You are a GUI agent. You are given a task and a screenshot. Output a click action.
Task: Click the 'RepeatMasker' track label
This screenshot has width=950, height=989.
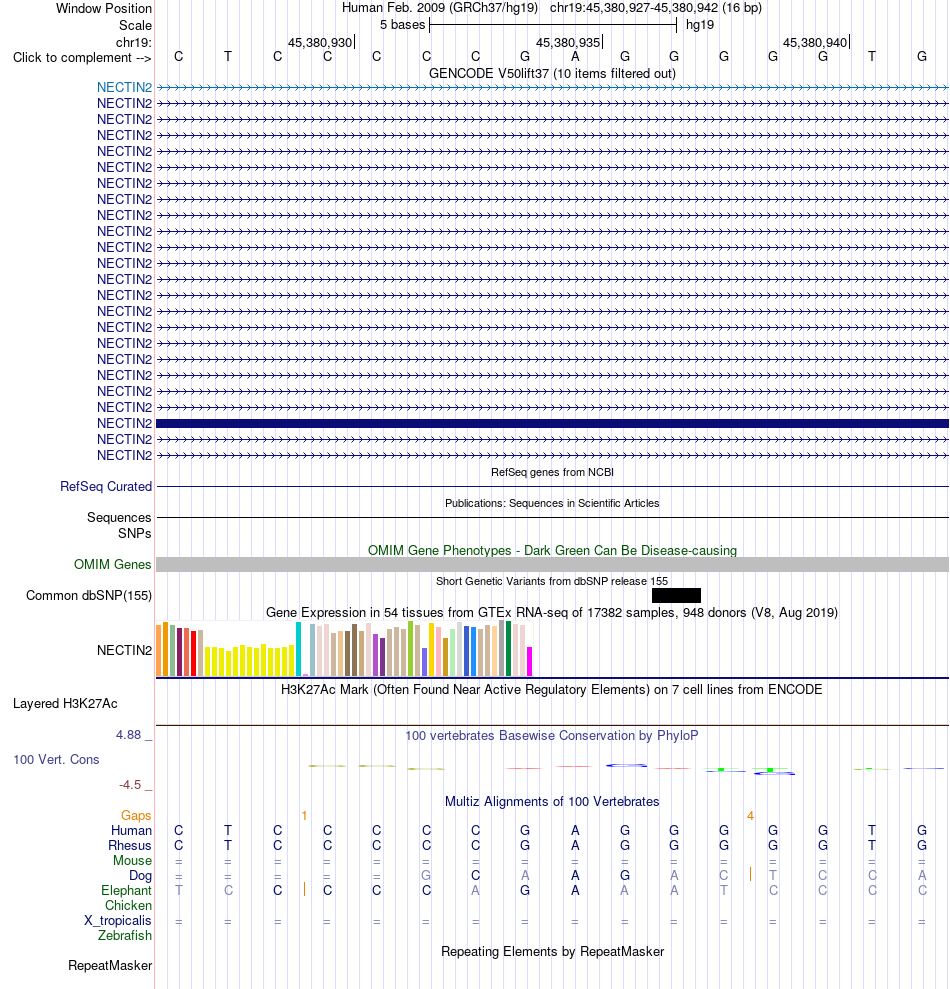[x=110, y=965]
